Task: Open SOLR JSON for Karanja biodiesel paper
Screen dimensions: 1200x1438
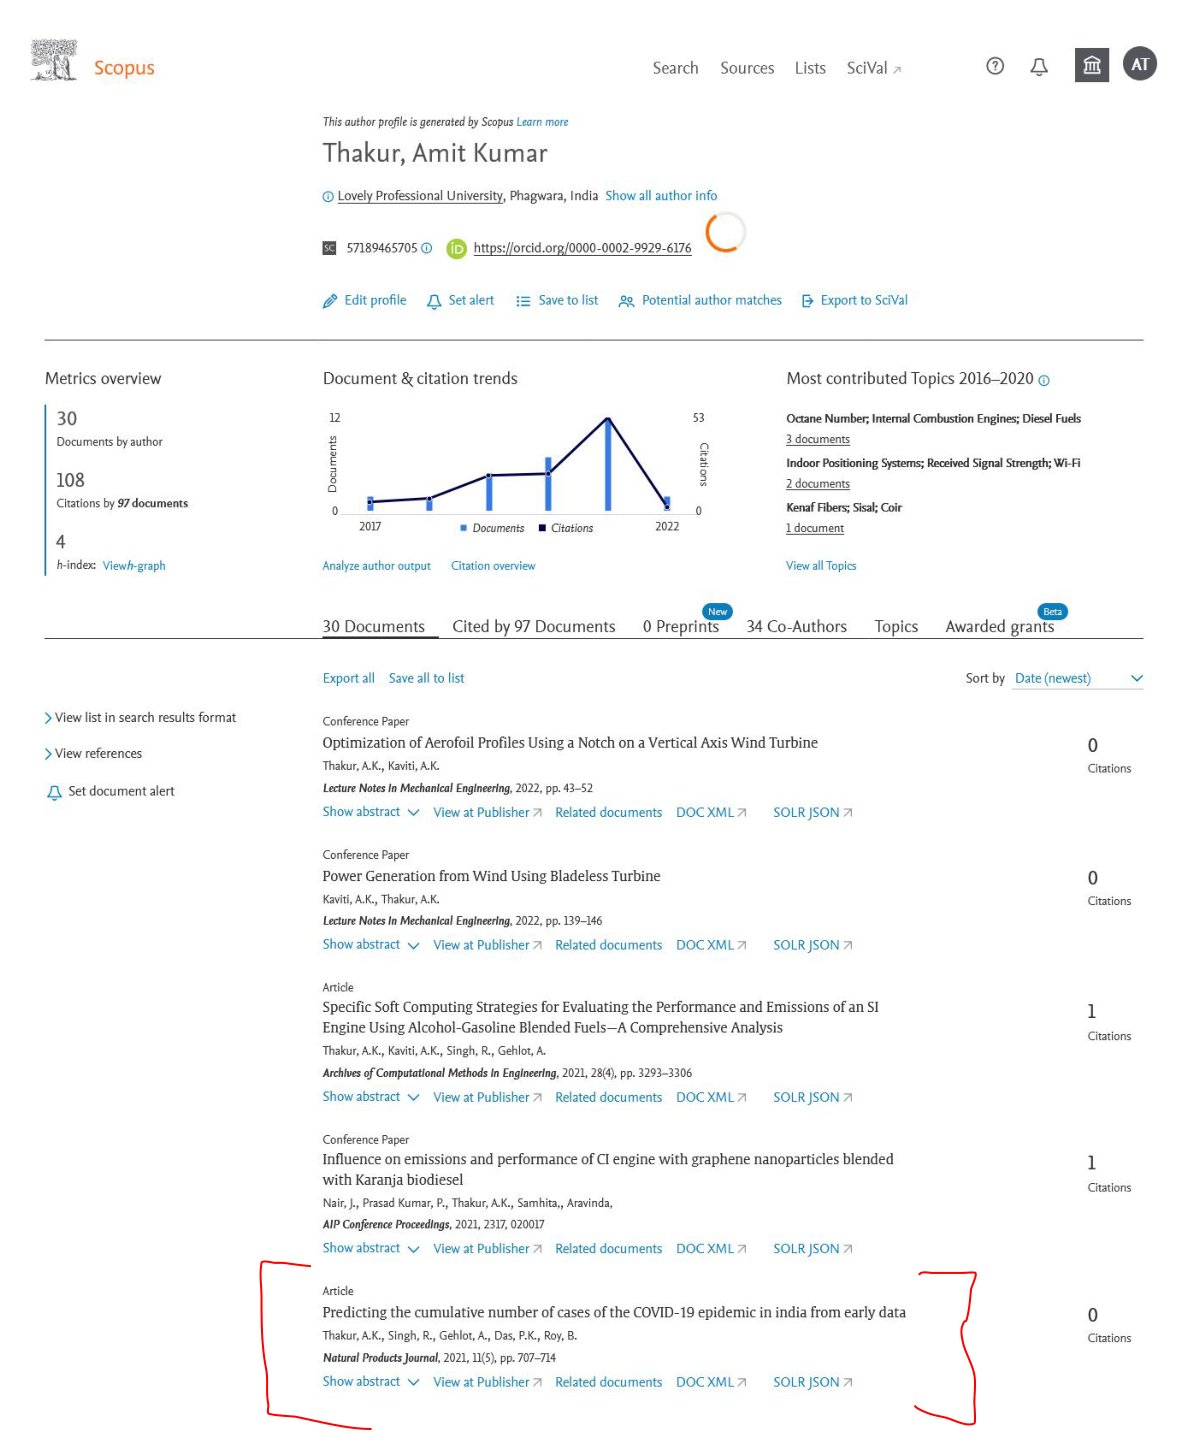Action: [812, 1249]
